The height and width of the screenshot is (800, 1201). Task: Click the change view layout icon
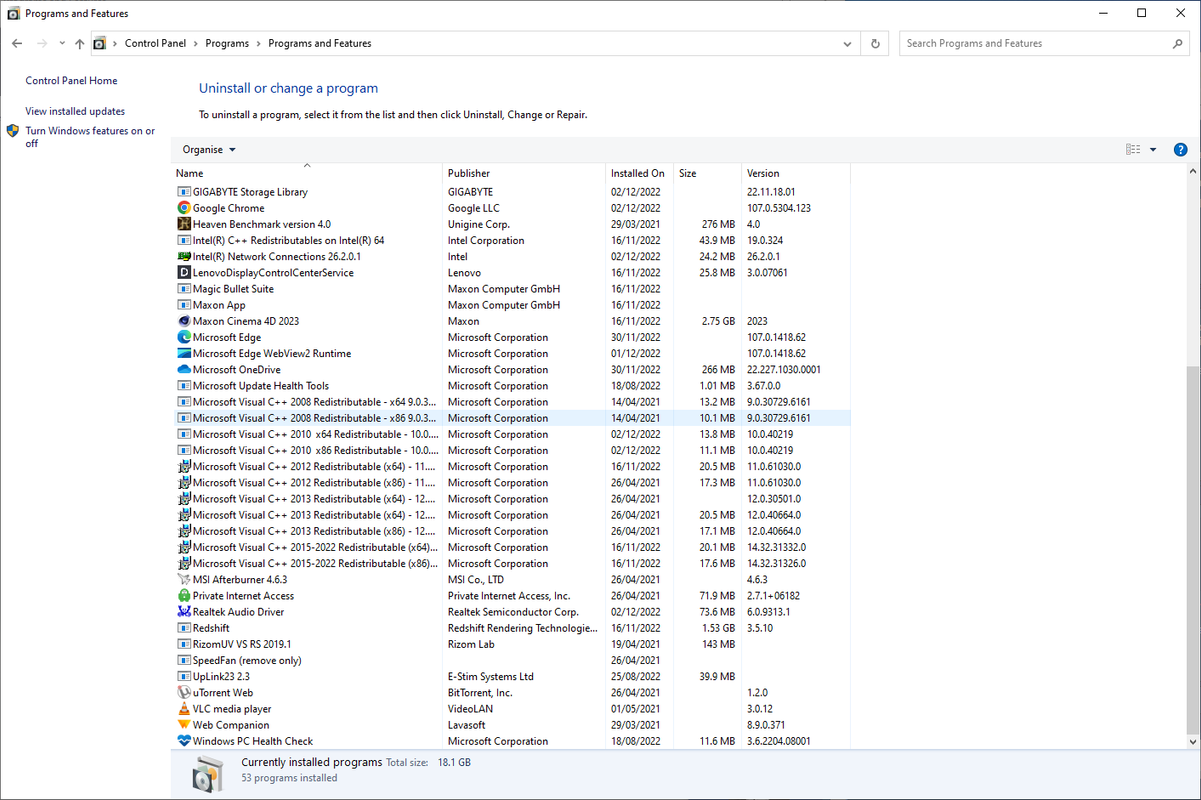click(1133, 150)
